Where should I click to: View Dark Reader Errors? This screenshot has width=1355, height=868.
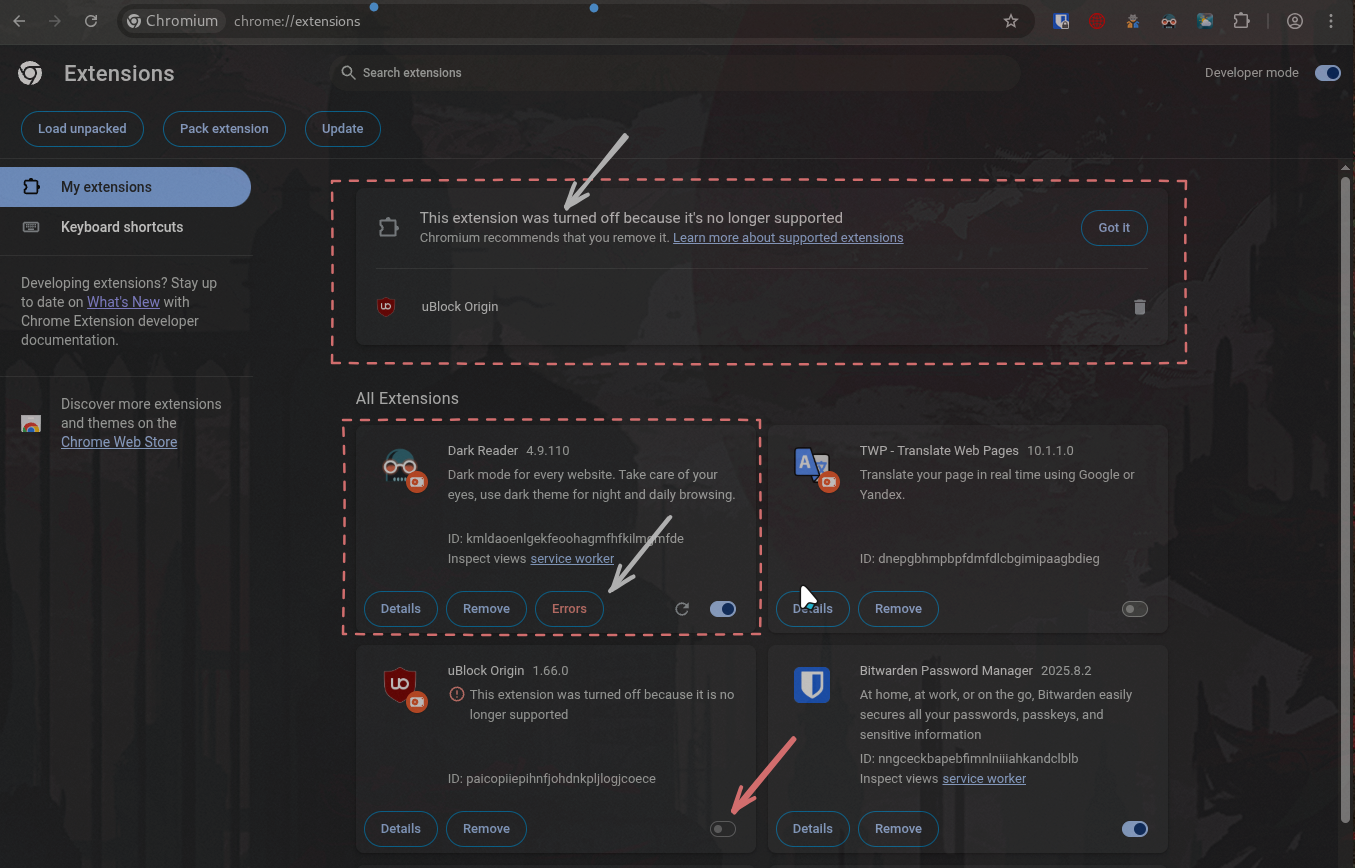point(569,609)
